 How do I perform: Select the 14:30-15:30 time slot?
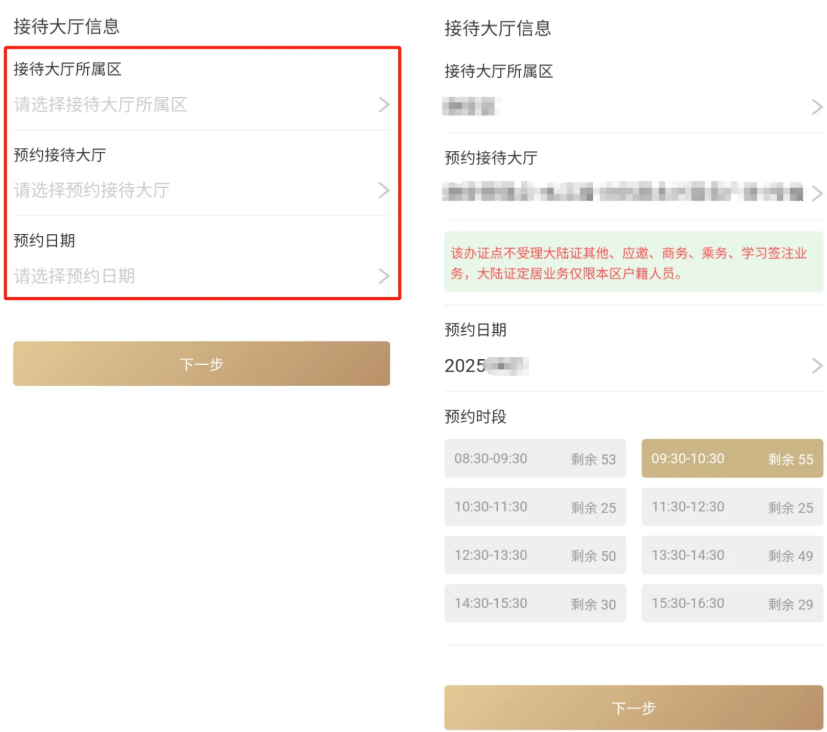[535, 604]
